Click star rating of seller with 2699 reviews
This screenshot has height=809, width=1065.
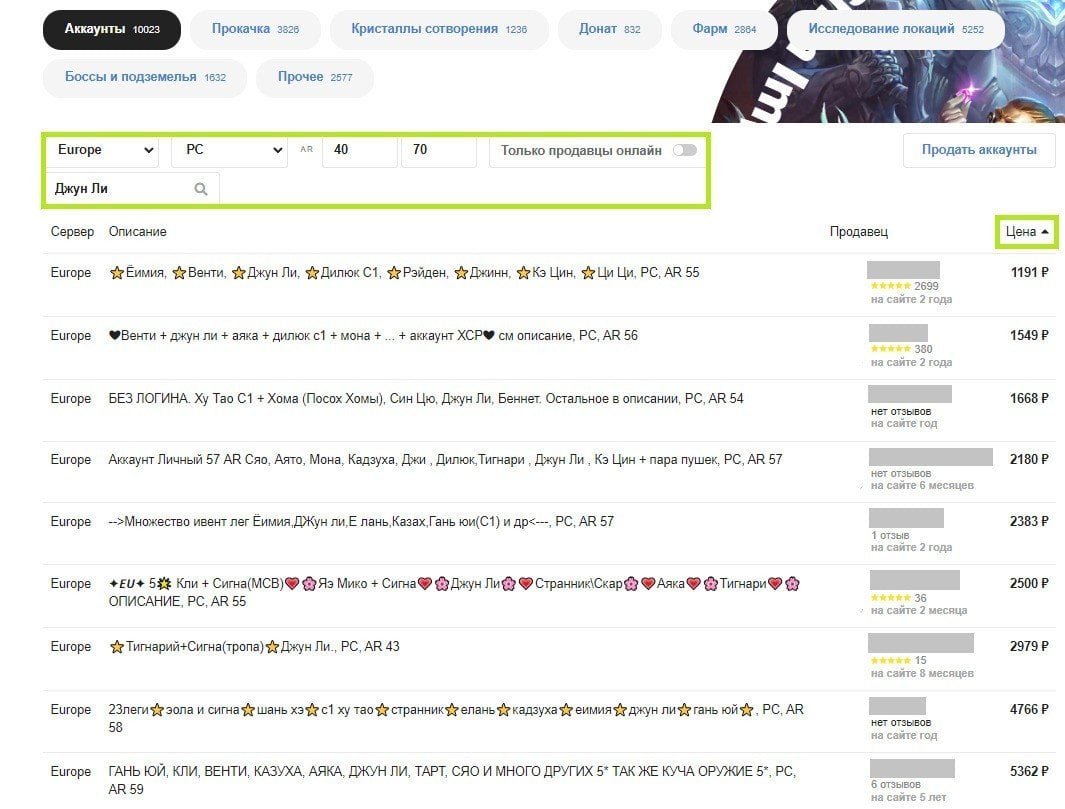[x=890, y=286]
